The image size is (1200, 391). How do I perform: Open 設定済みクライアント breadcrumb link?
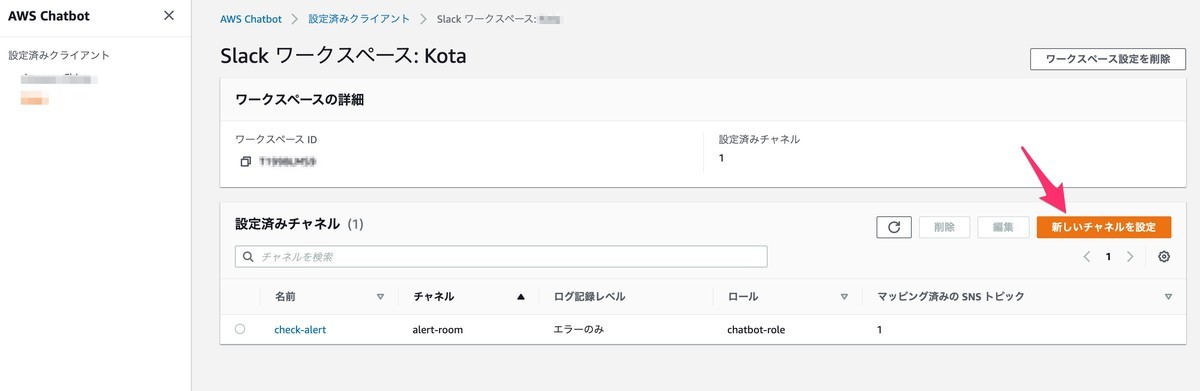tap(359, 18)
